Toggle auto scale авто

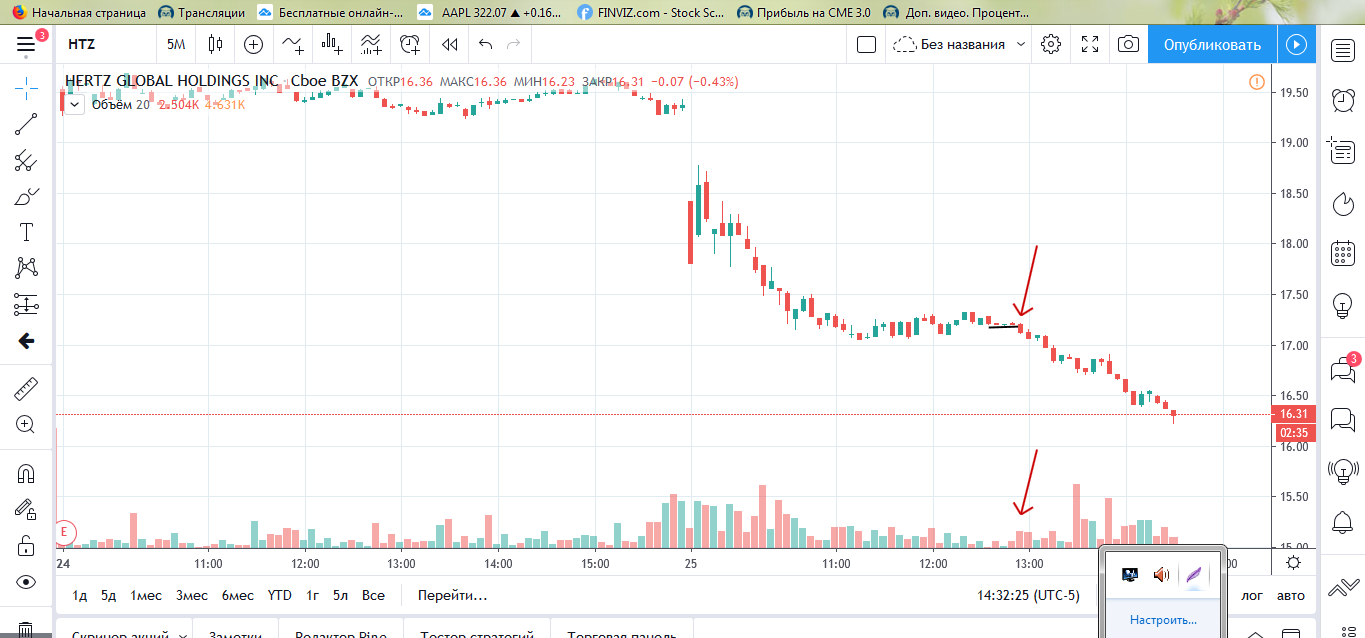click(x=1291, y=595)
